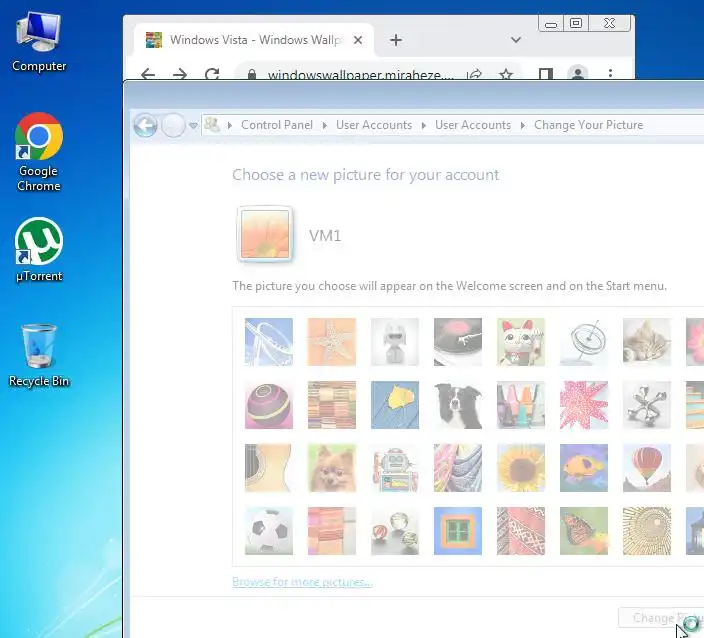Open Chrome's three-dot menu
The width and height of the screenshot is (704, 638).
[610, 73]
